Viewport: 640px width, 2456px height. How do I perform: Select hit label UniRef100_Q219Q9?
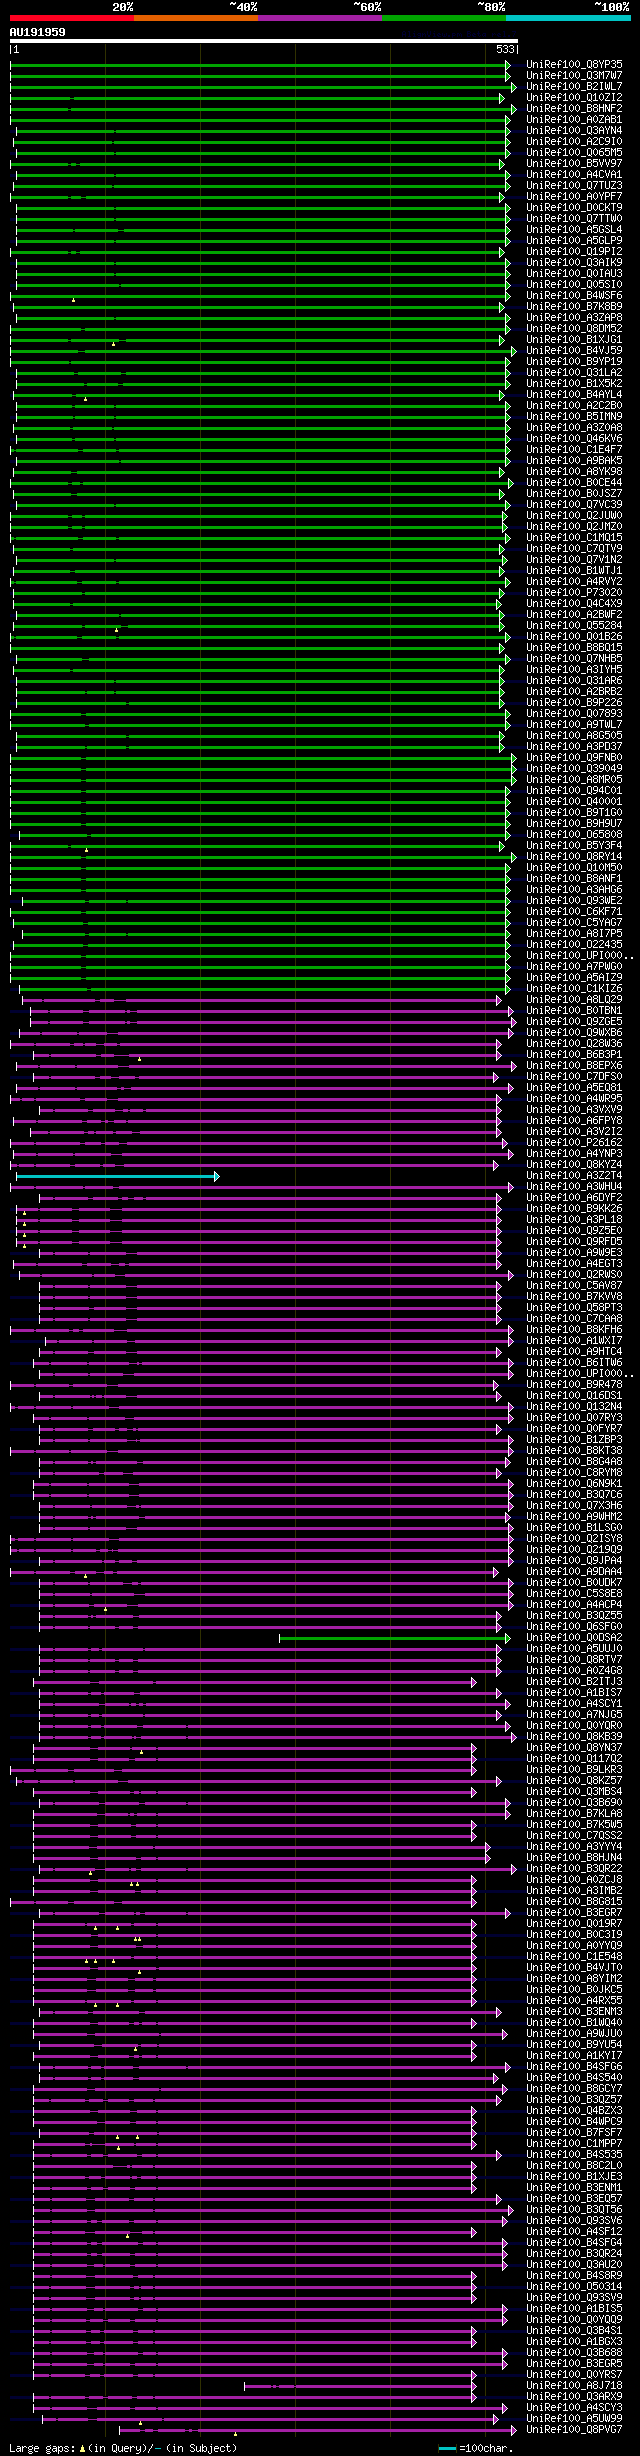tap(574, 1550)
